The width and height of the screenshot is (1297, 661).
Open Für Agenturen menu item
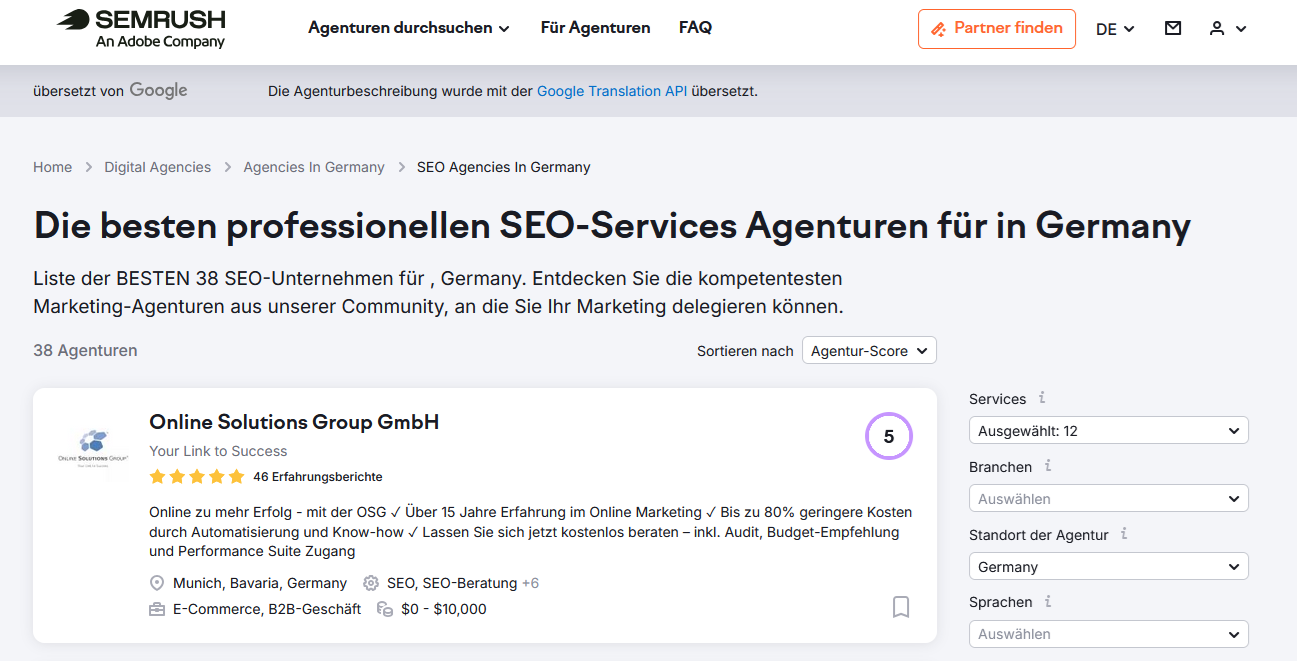pyautogui.click(x=596, y=28)
